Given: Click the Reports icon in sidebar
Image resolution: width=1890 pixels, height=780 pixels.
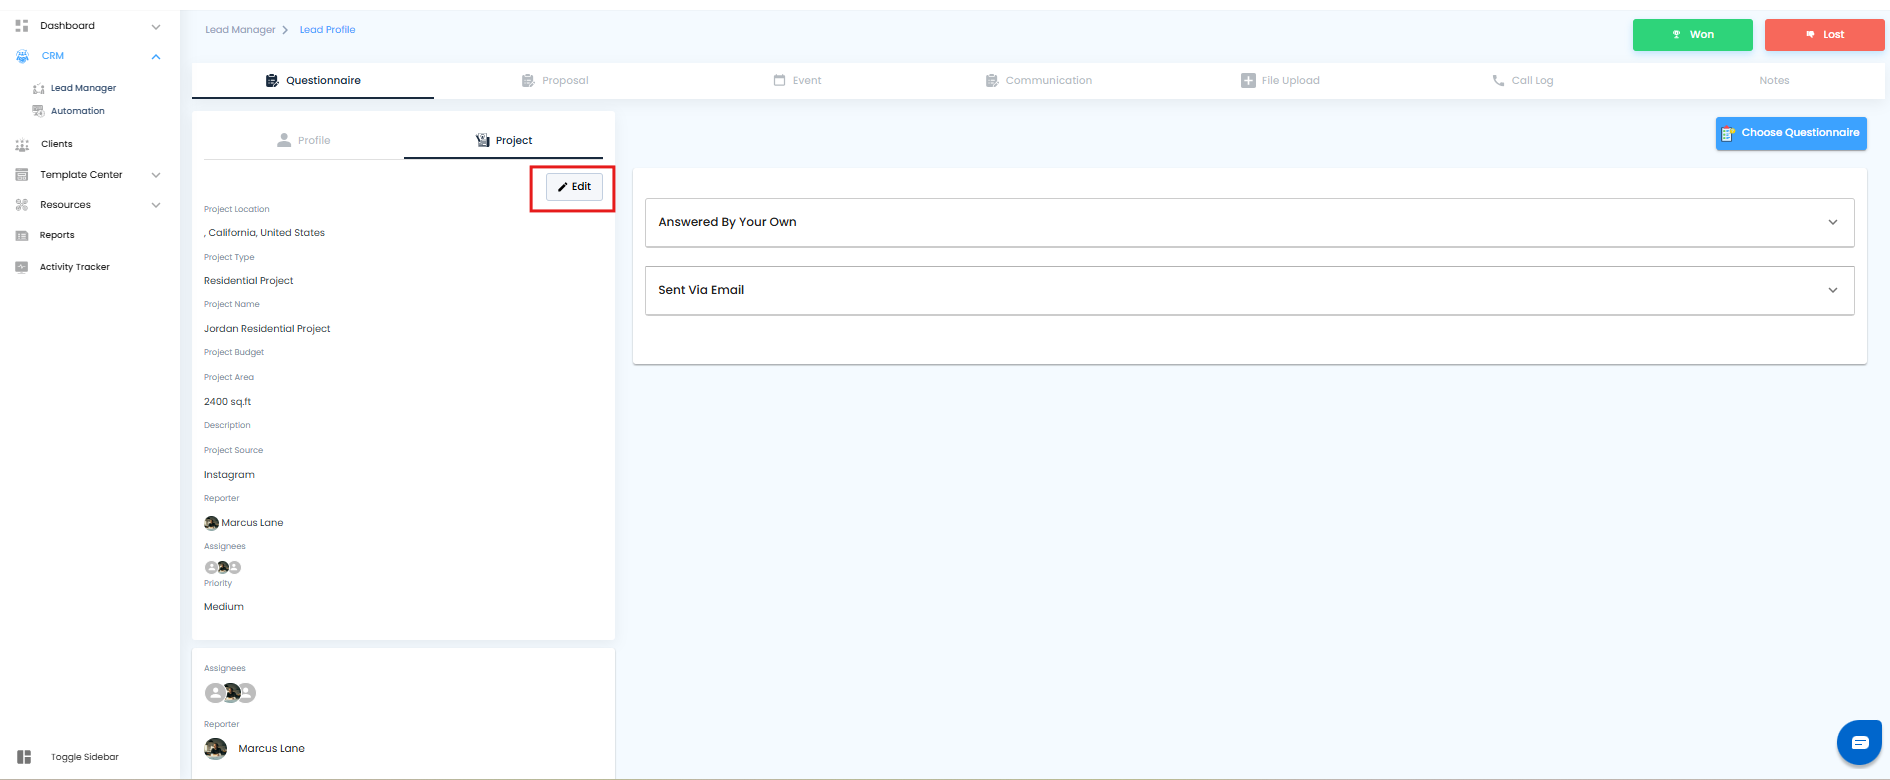Looking at the screenshot, I should point(22,235).
